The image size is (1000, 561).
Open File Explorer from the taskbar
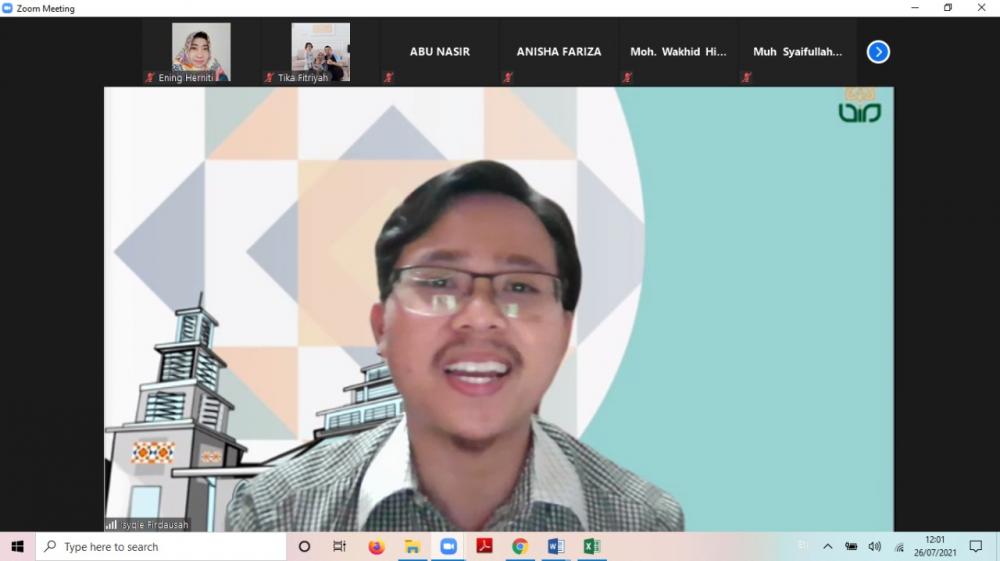pyautogui.click(x=412, y=547)
